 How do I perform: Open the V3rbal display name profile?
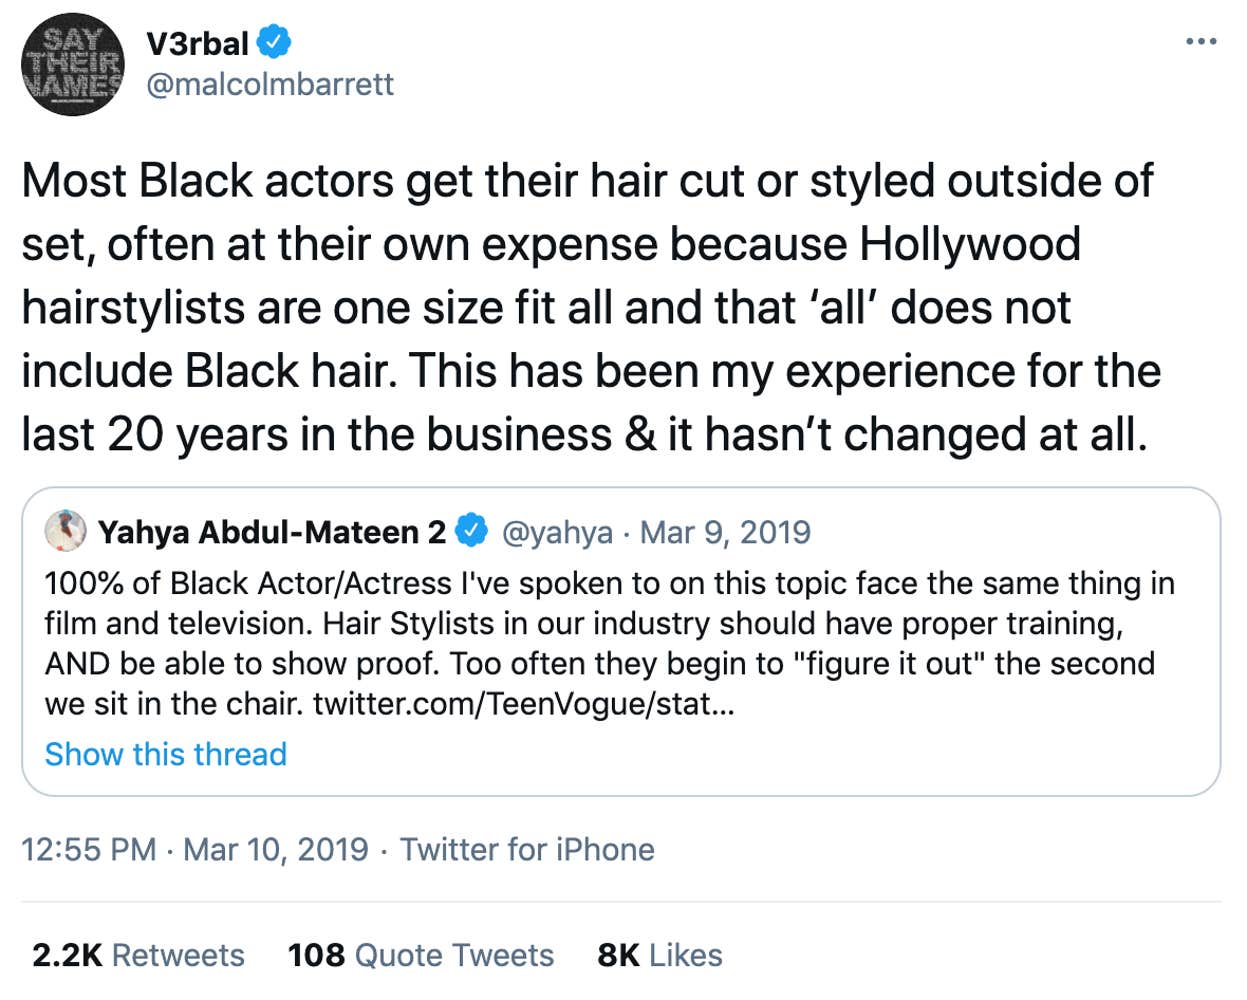(197, 43)
